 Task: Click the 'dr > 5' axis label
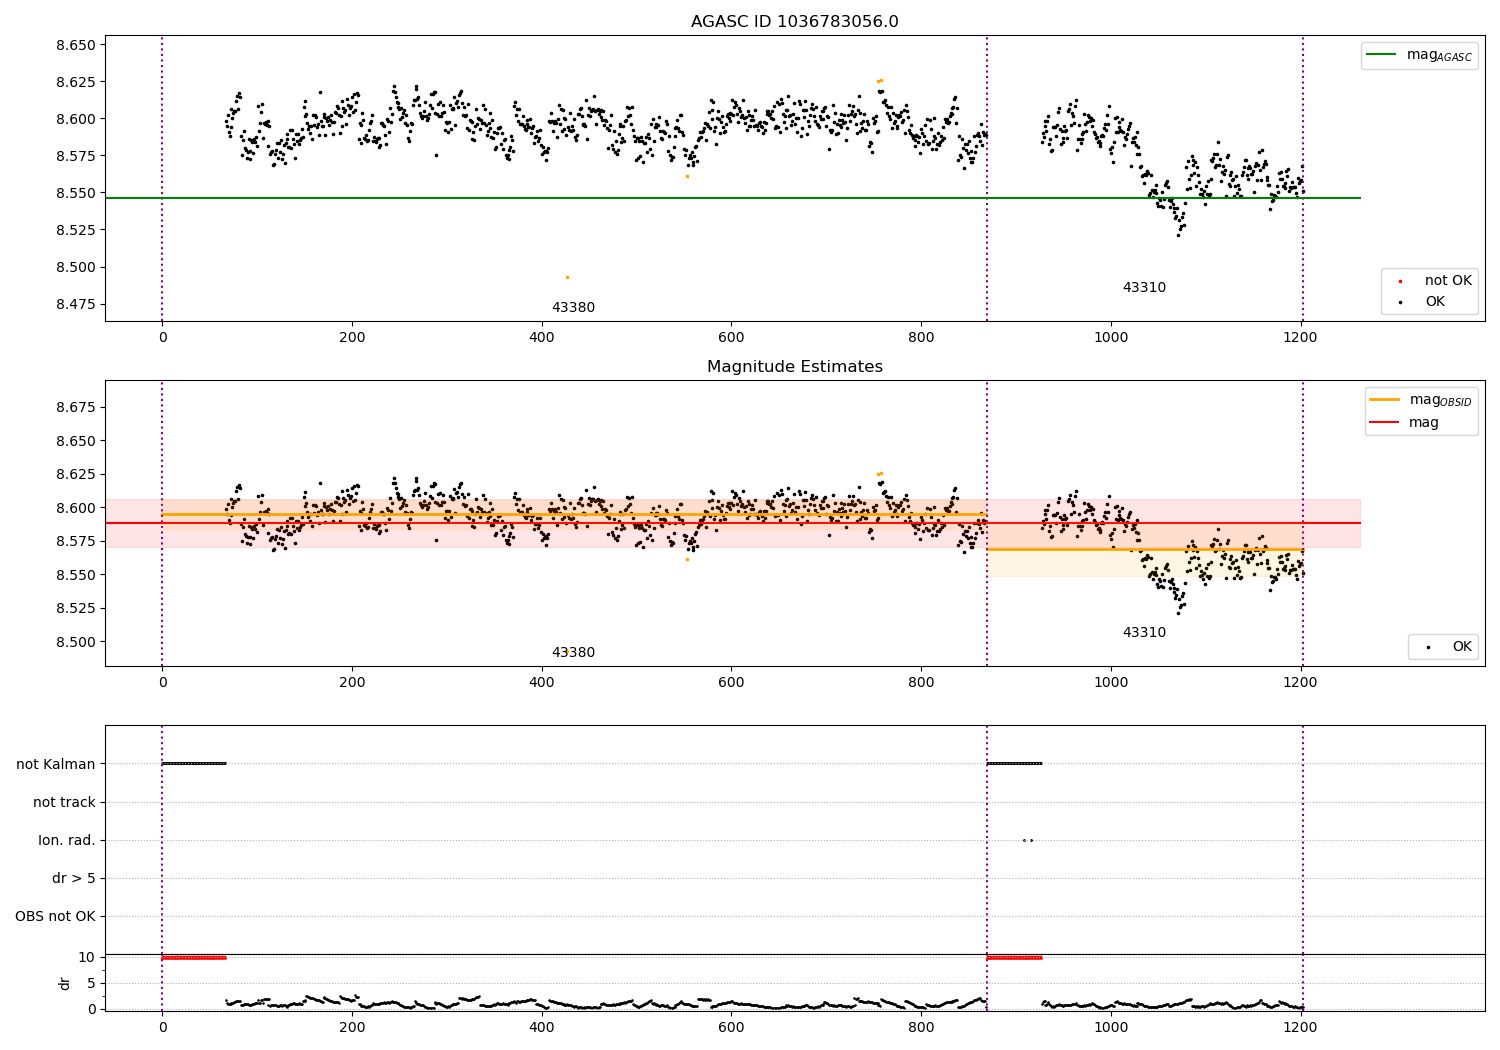tap(74, 878)
